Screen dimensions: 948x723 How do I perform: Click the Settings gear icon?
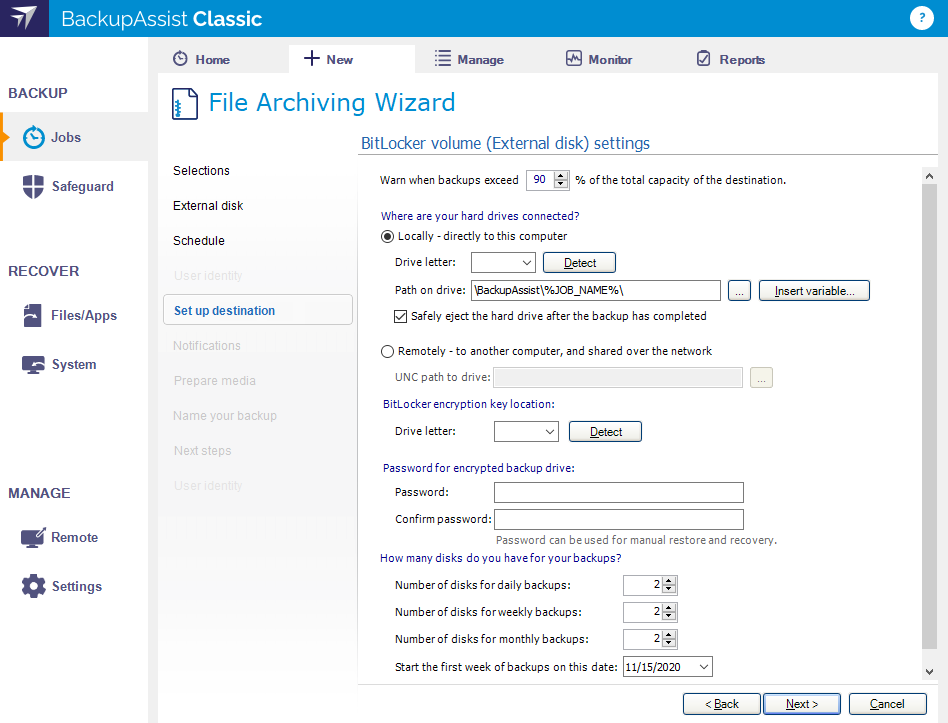(33, 586)
